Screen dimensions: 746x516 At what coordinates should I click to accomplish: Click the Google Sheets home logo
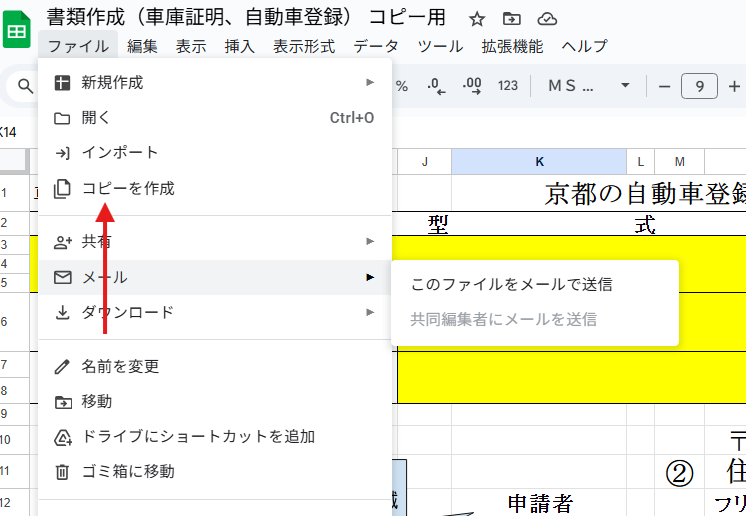coord(18,30)
